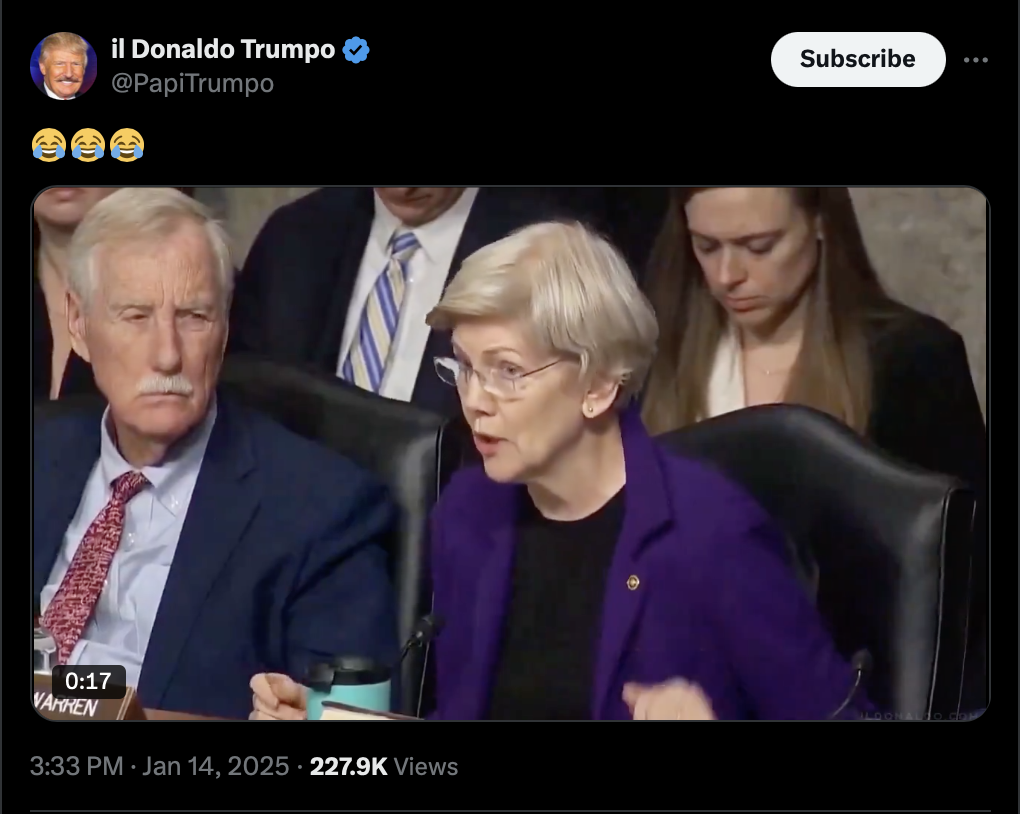The image size is (1020, 814).
Task: Click the last laughing-crying emoji
Action: (x=127, y=144)
